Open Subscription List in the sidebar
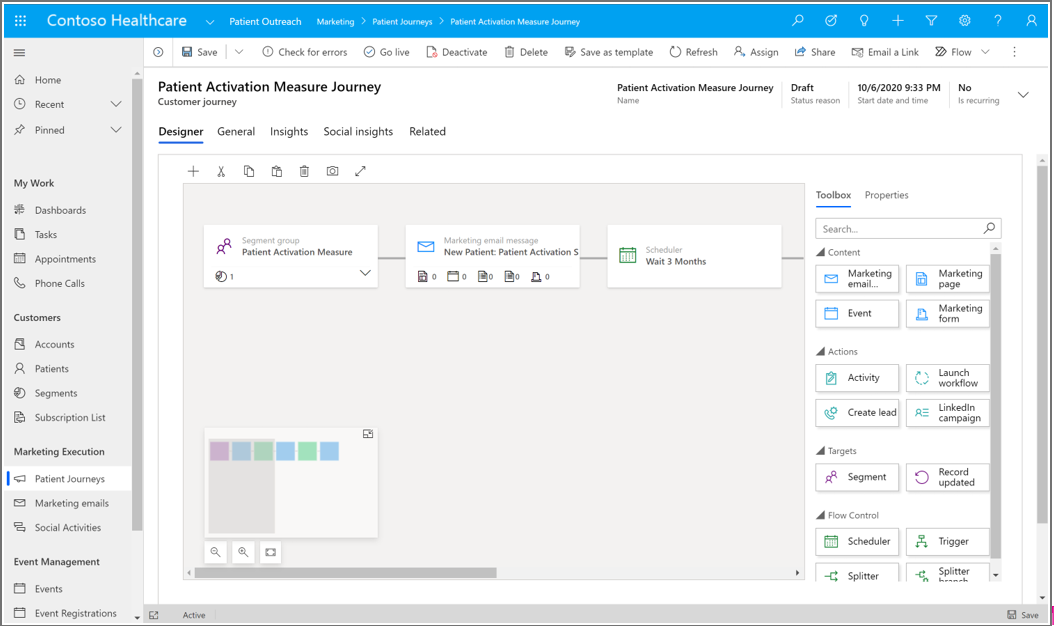 tap(70, 418)
